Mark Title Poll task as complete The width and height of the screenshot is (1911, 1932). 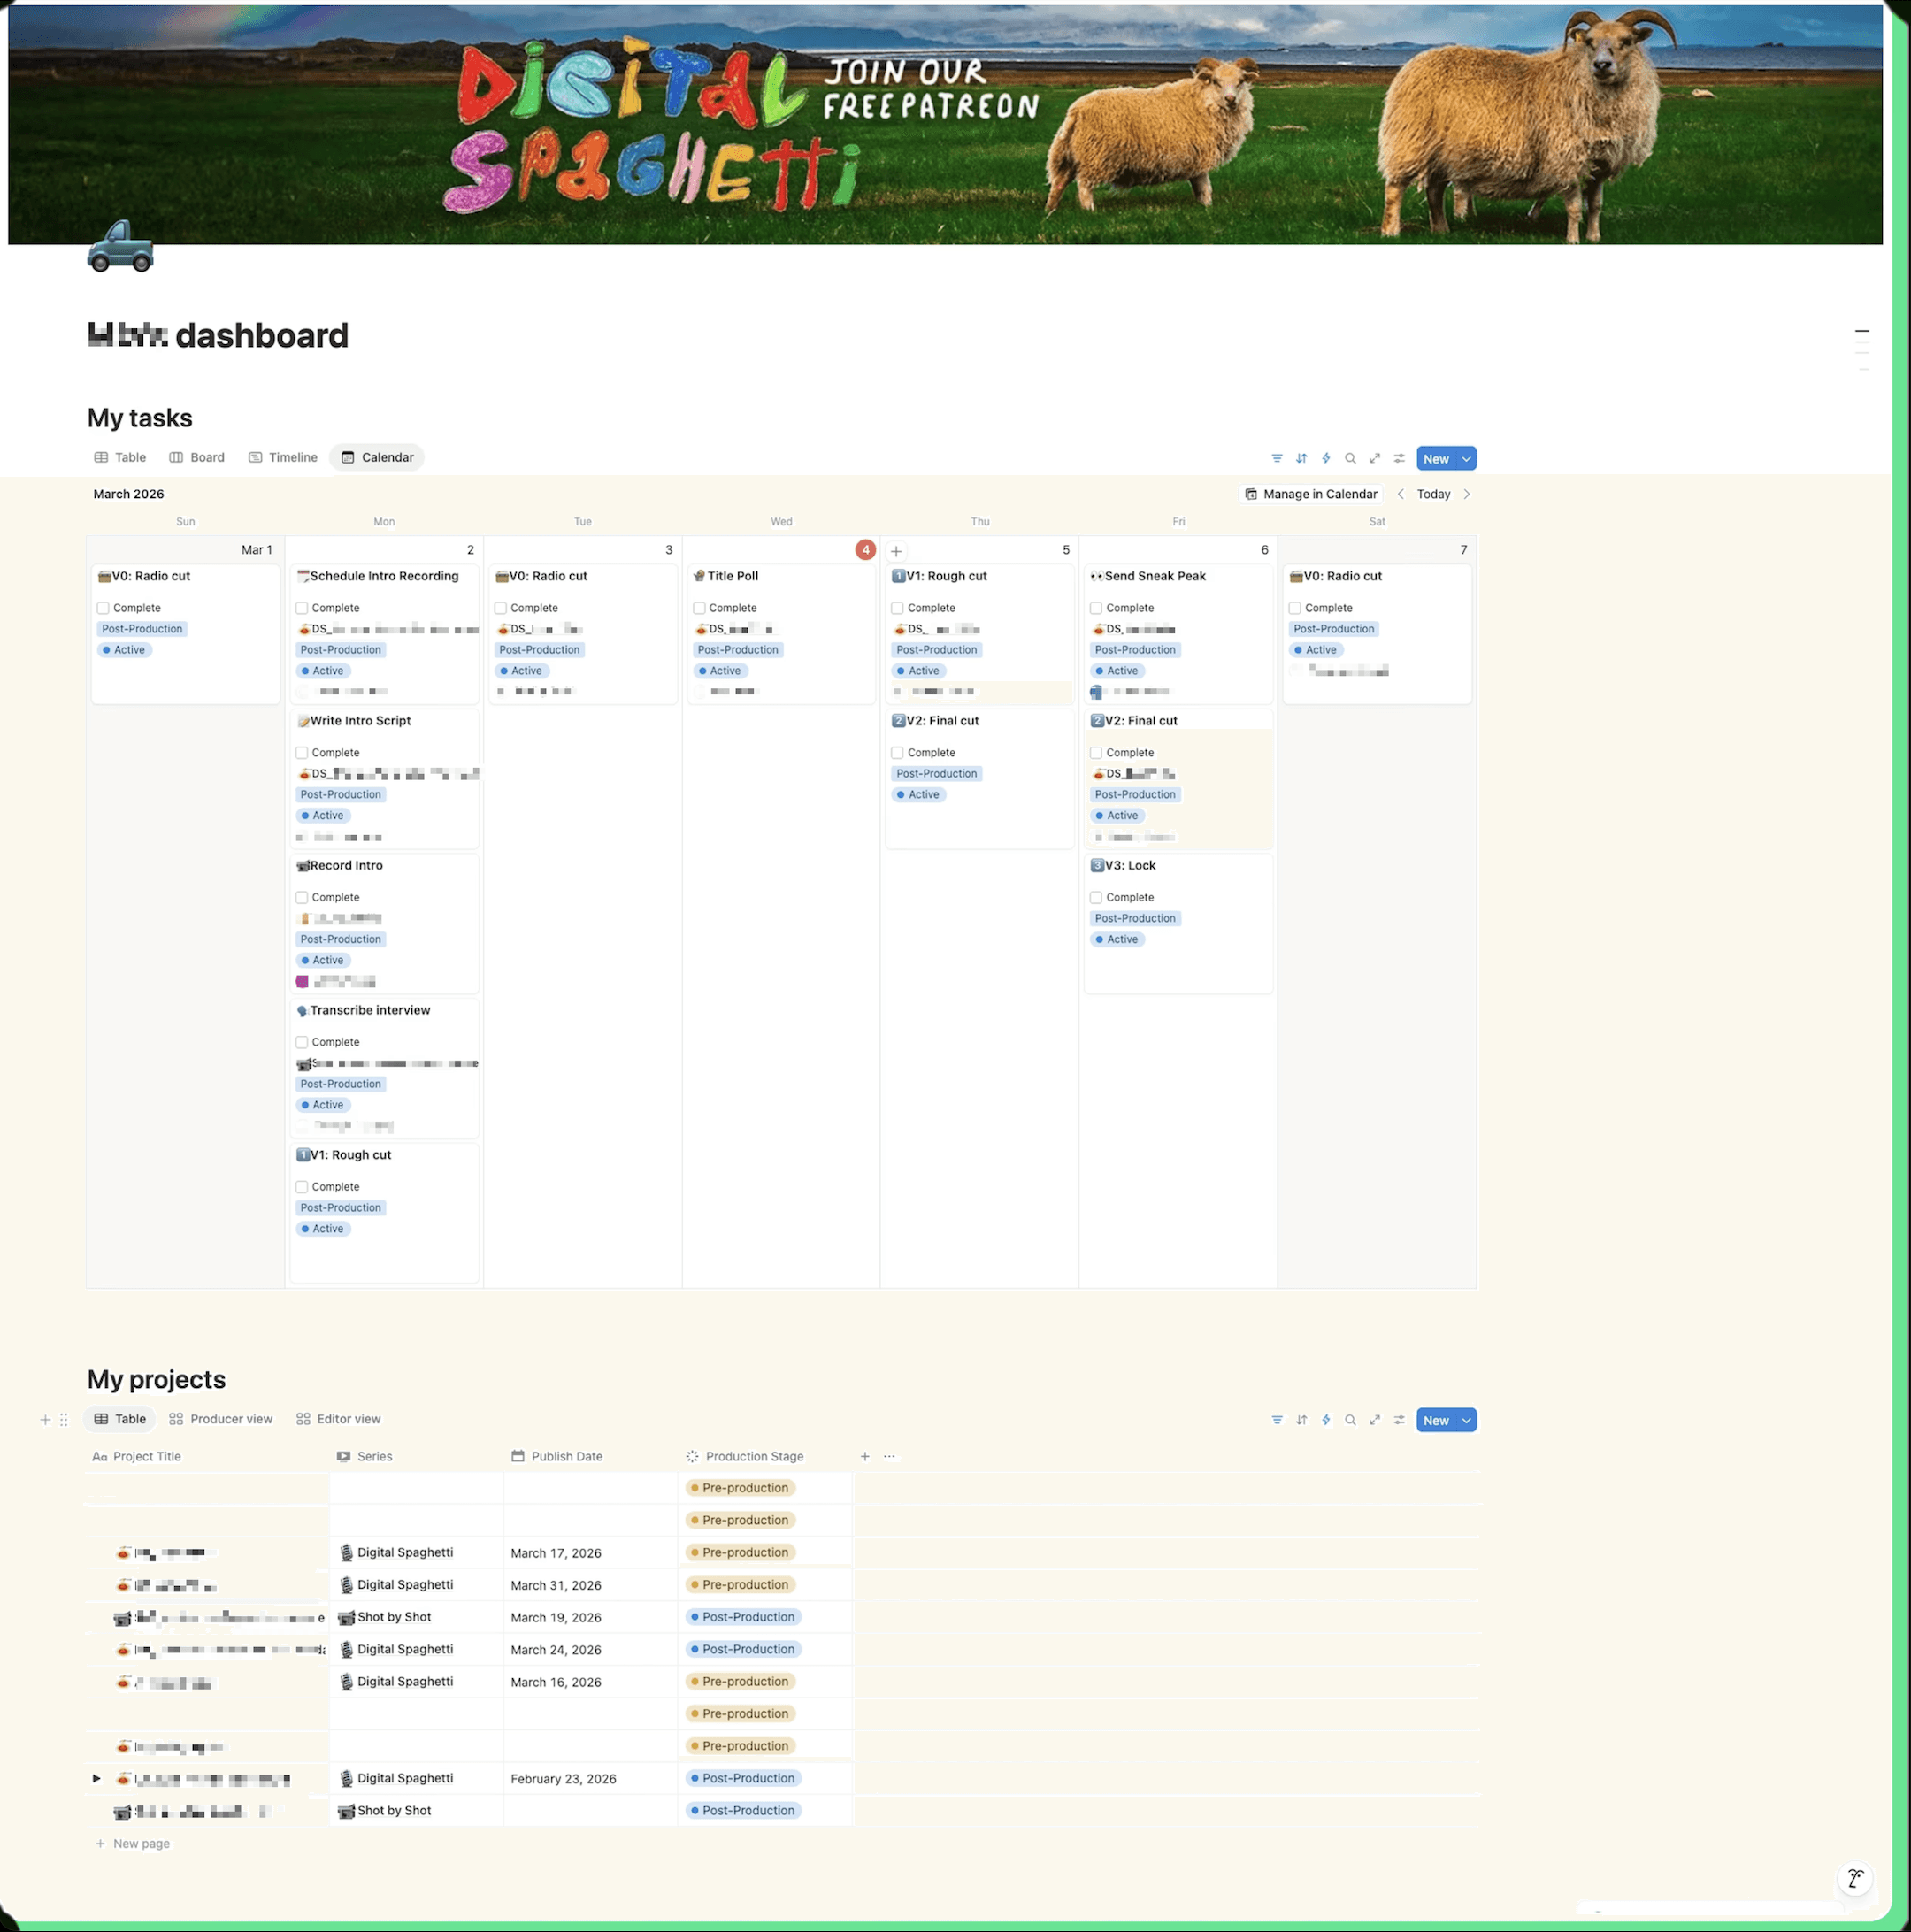699,608
